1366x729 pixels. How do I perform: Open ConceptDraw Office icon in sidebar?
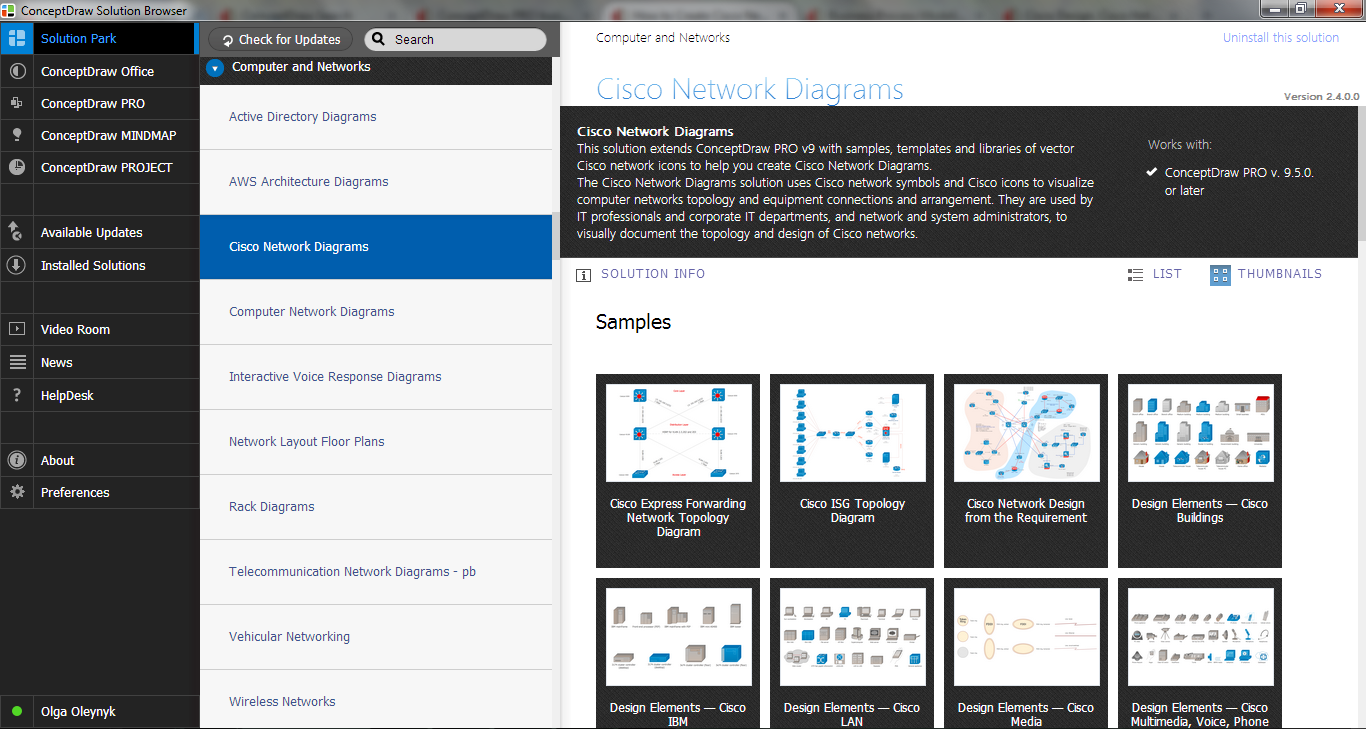point(17,72)
